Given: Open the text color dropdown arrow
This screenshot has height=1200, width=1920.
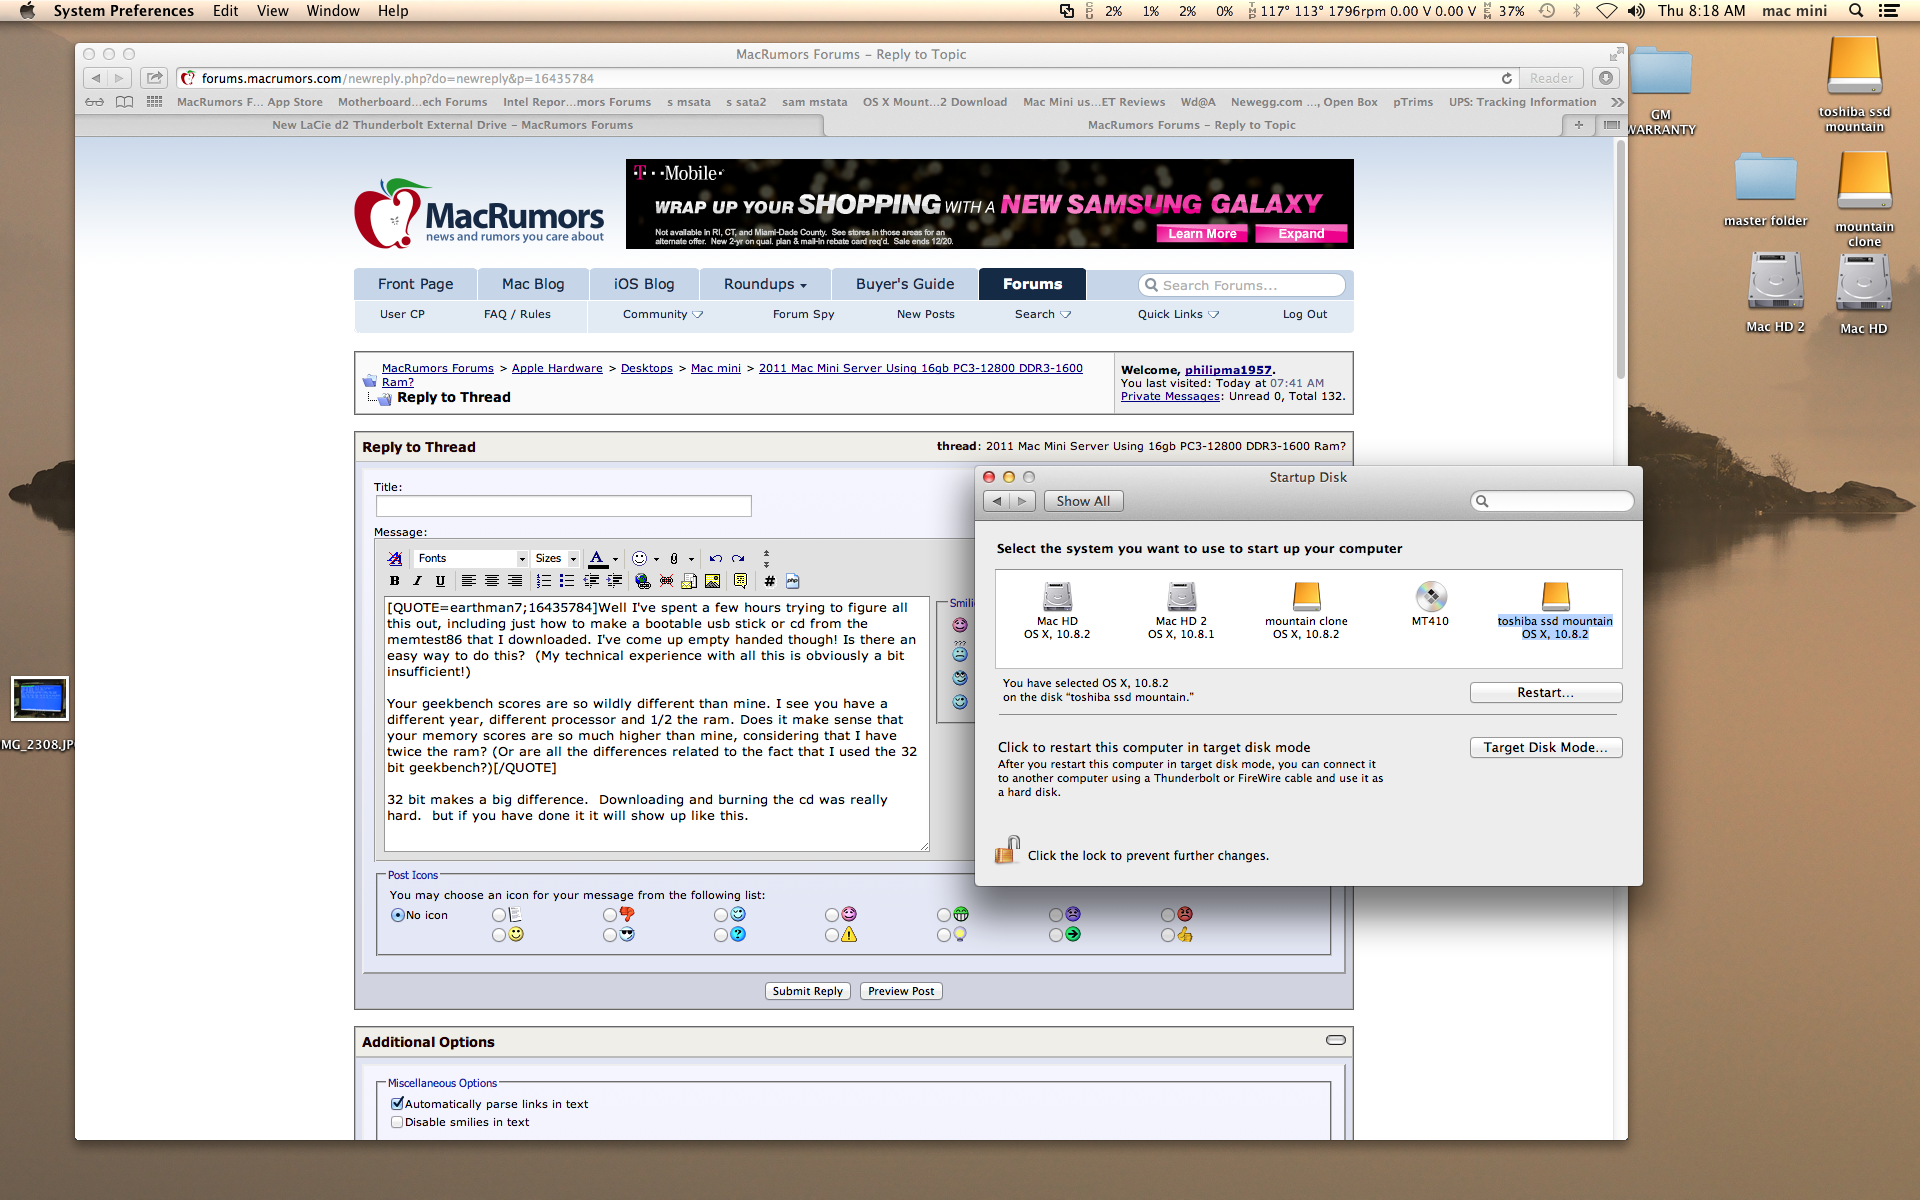Looking at the screenshot, I should pyautogui.click(x=616, y=560).
